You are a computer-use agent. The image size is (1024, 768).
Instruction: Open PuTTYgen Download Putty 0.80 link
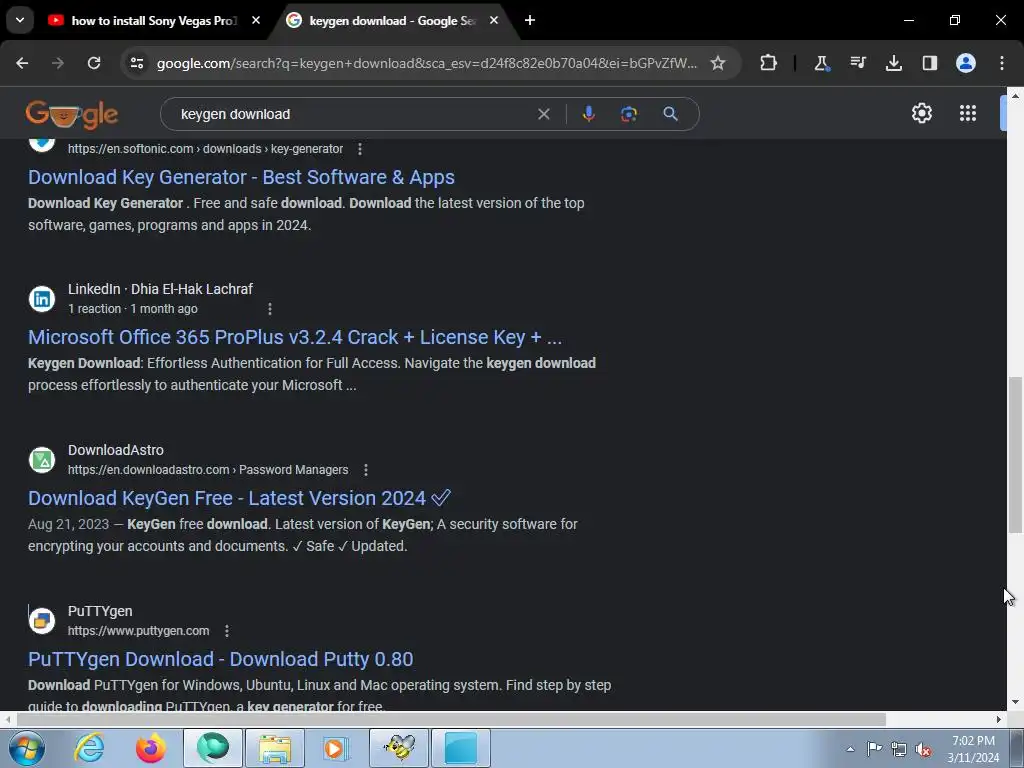(220, 659)
